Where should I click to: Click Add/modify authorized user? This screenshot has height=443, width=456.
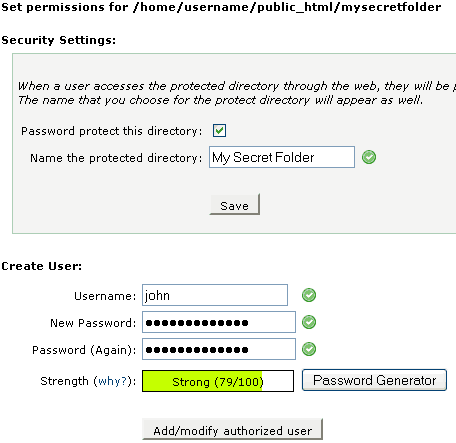(232, 429)
